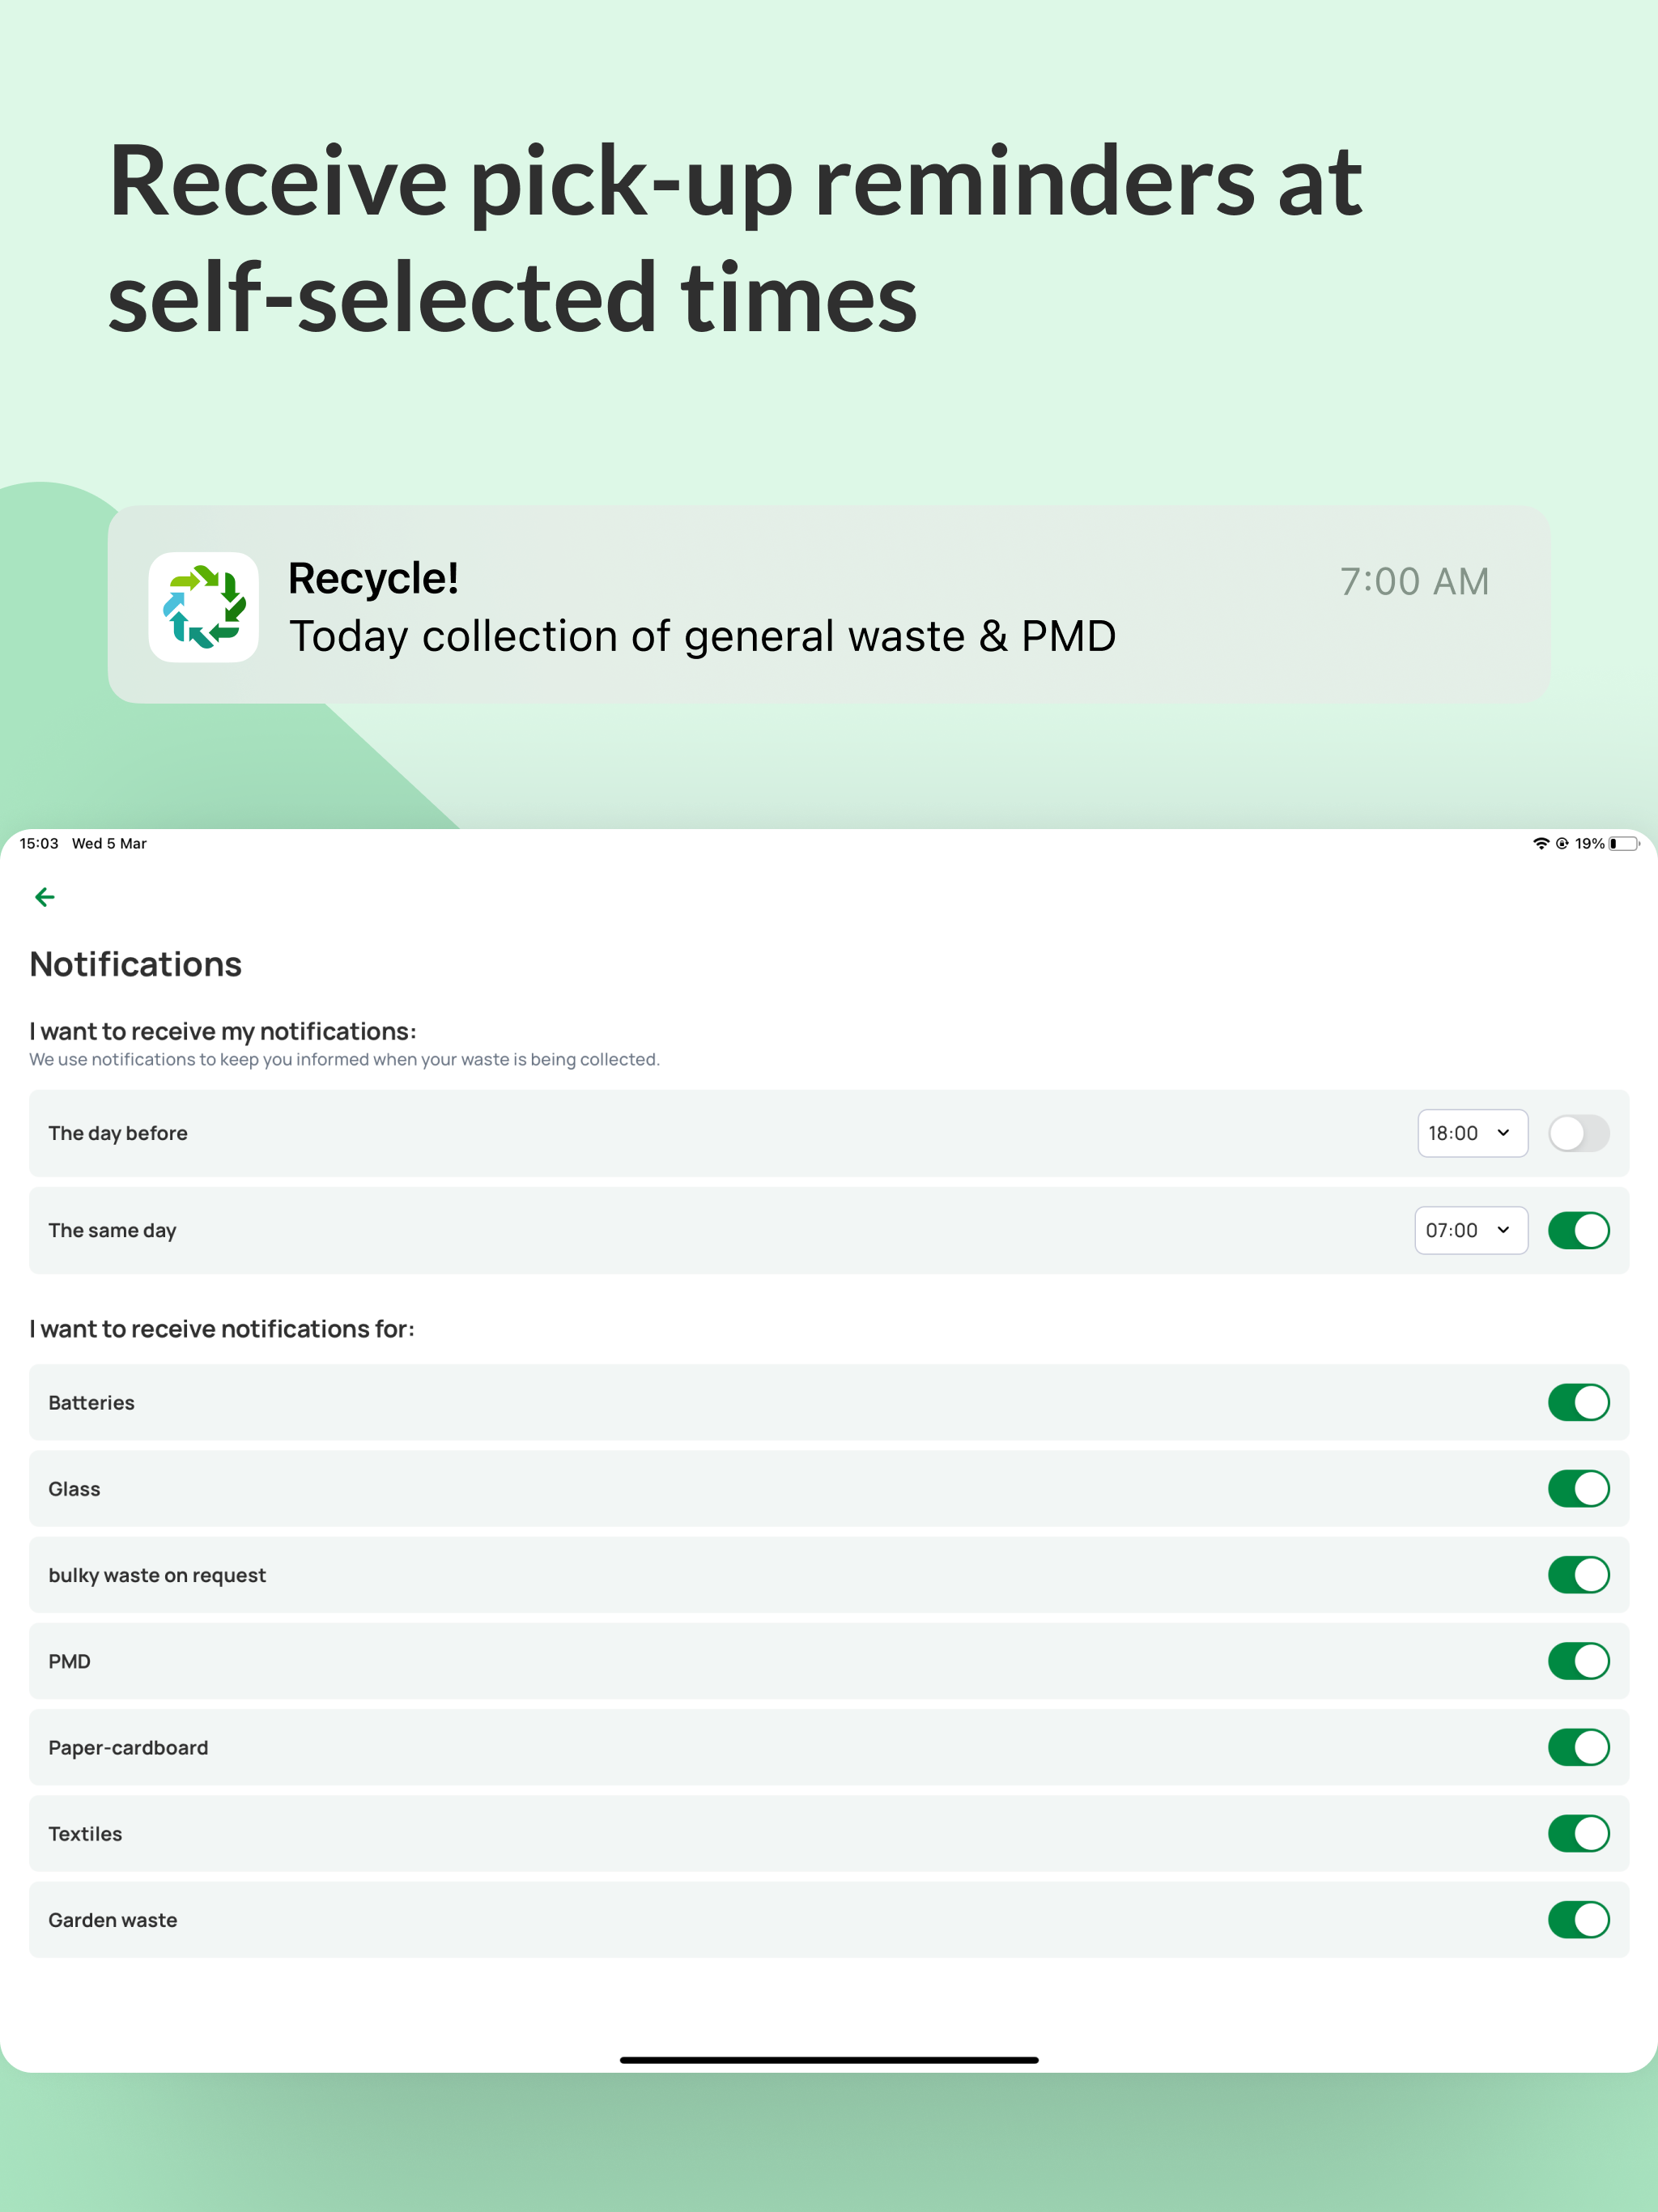Tap the 7:00 AM timestamp on the notification
The image size is (1658, 2212).
click(1416, 580)
